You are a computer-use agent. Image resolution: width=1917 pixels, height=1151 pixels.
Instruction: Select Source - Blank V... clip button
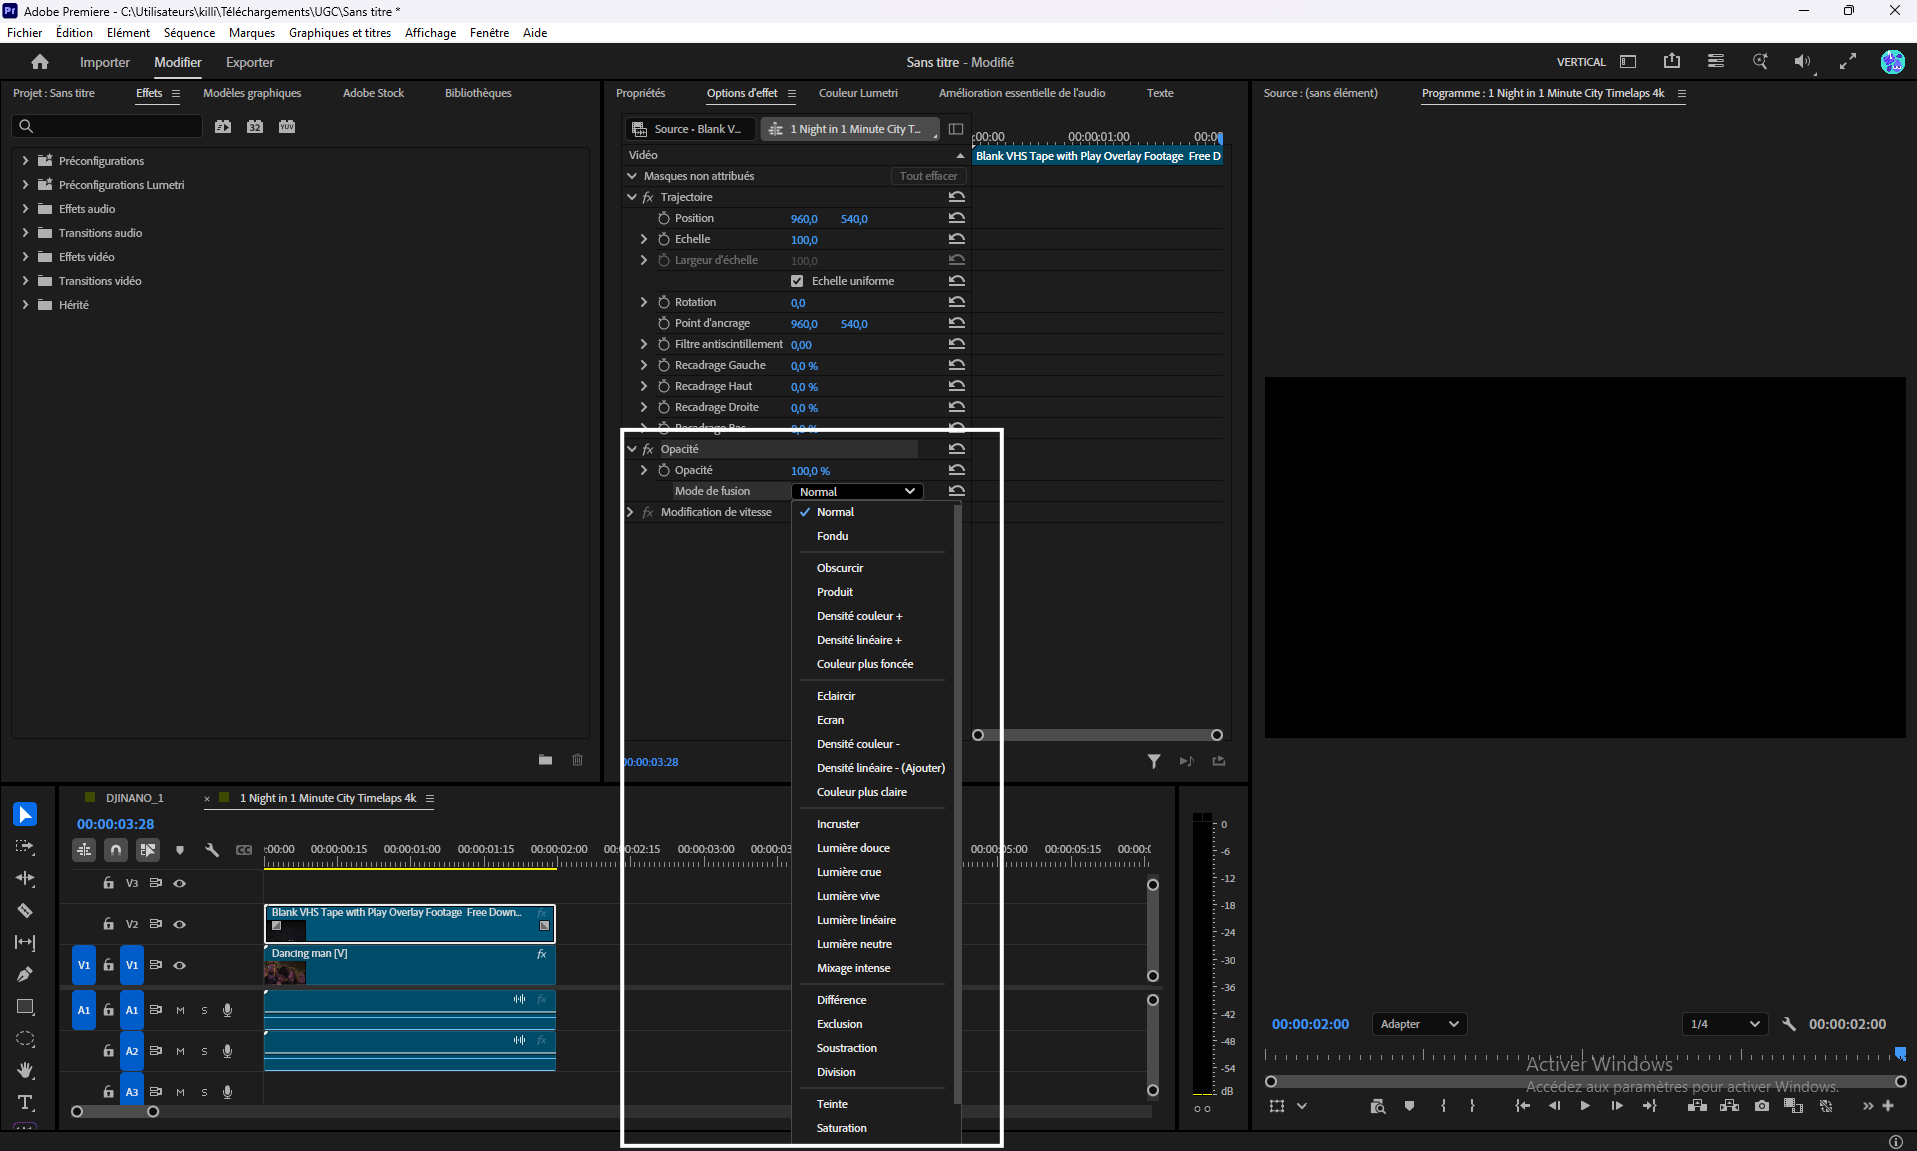point(691,129)
